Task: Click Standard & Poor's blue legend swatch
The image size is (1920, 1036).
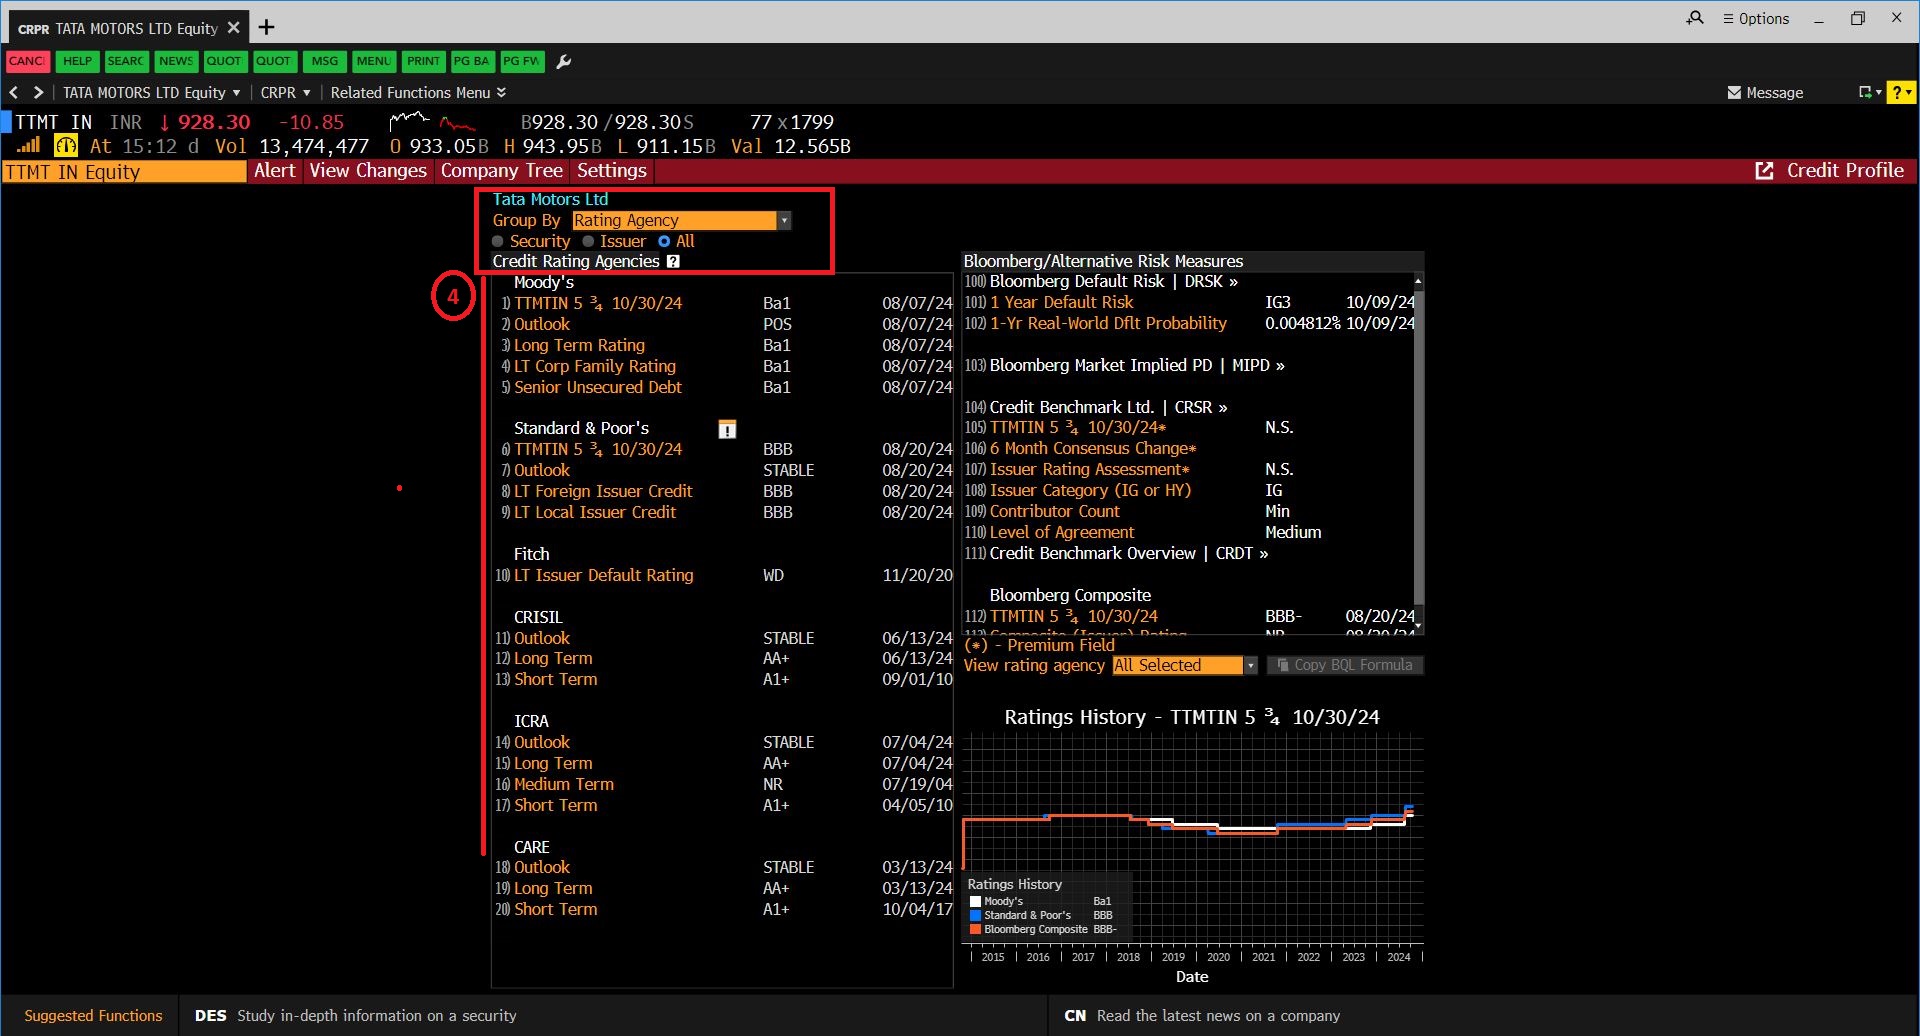Action: (x=975, y=915)
